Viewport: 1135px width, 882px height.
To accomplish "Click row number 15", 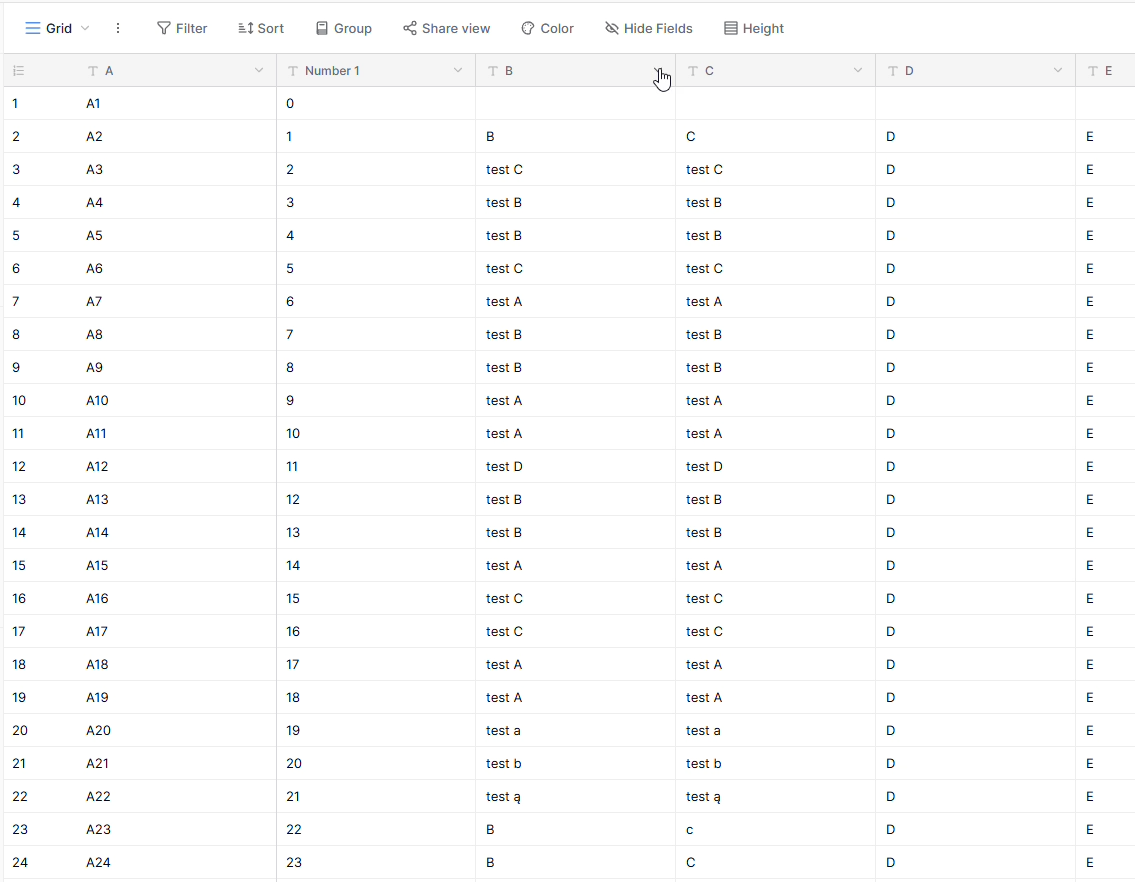I will 19,566.
